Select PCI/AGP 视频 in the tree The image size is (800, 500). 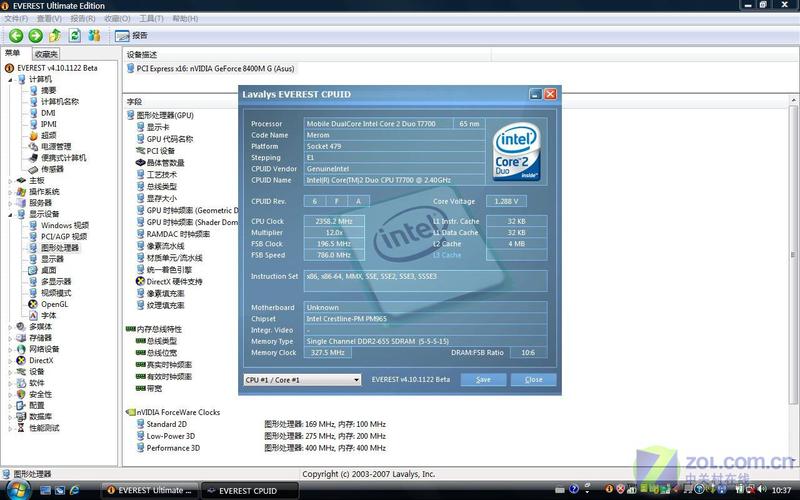[64, 236]
